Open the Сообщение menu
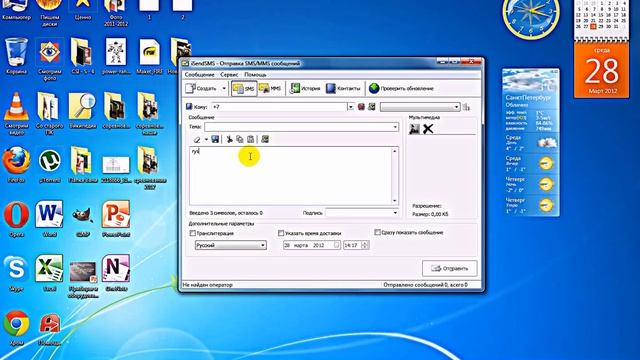This screenshot has height=360, width=640. [x=199, y=75]
